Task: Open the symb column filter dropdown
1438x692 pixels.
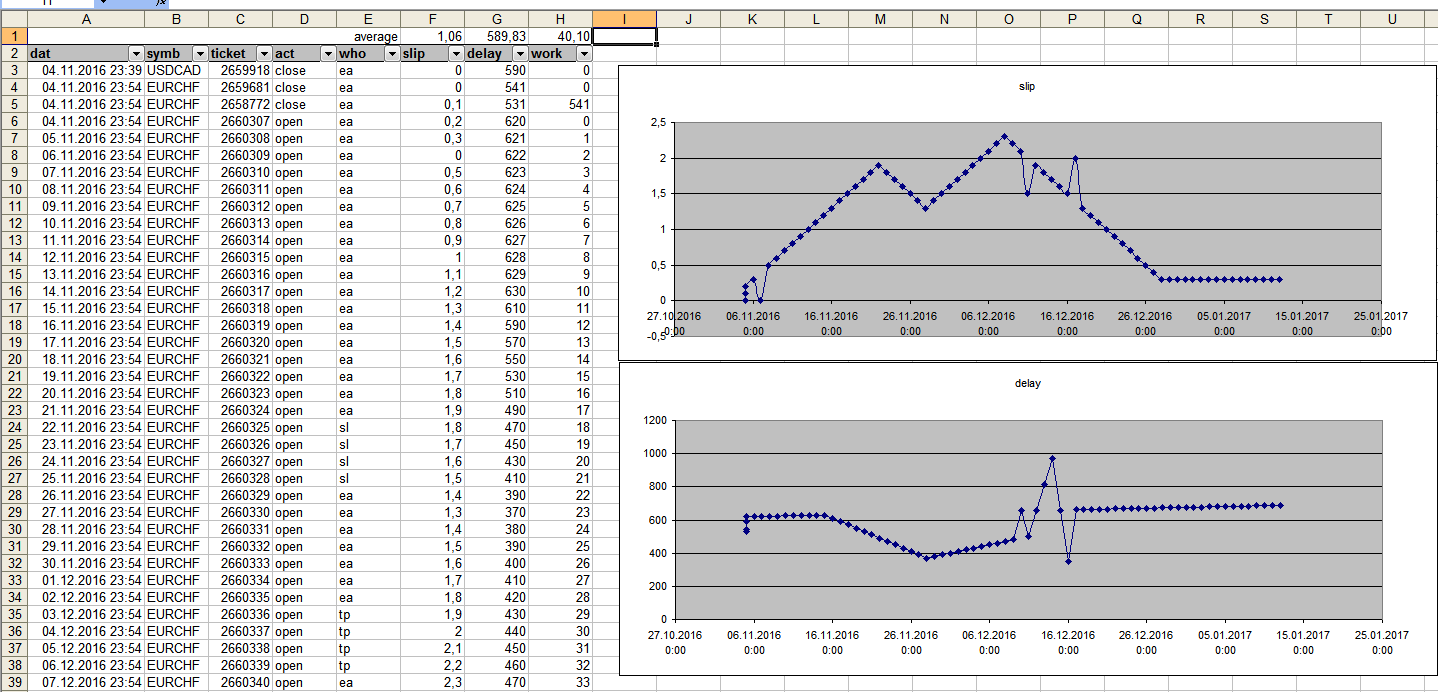Action: (x=200, y=54)
